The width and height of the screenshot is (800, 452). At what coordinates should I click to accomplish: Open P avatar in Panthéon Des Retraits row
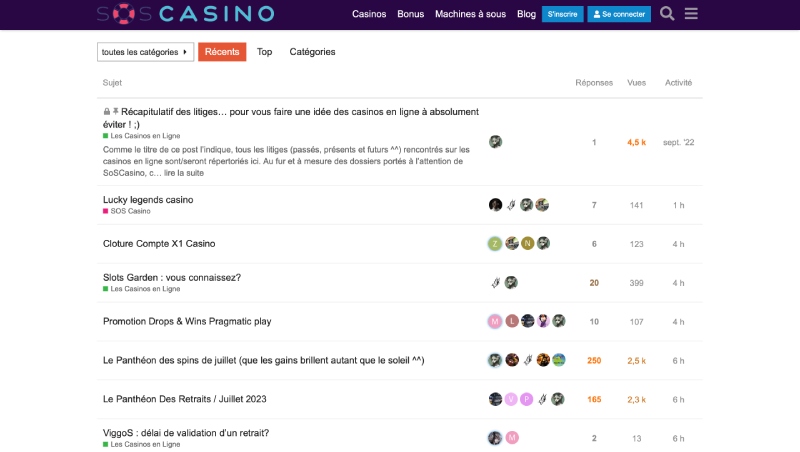(x=527, y=399)
